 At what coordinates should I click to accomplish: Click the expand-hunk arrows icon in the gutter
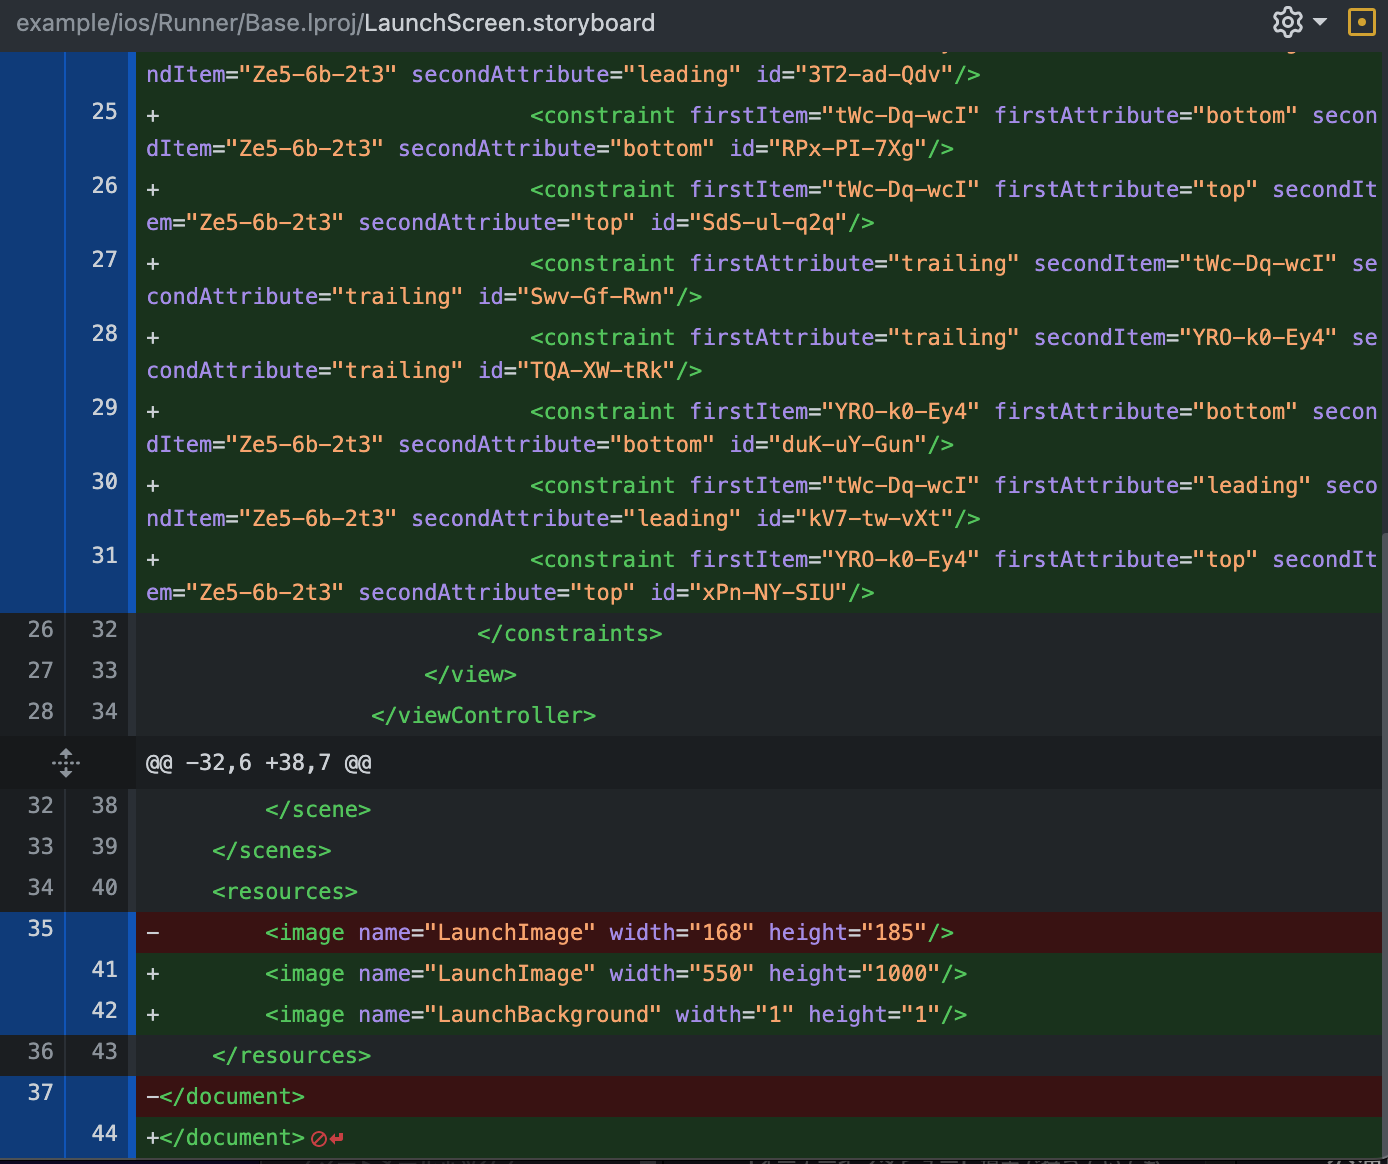pos(65,762)
